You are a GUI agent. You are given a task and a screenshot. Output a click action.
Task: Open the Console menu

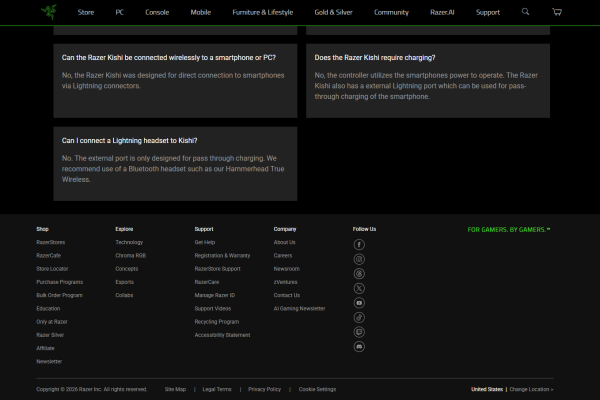[157, 12]
